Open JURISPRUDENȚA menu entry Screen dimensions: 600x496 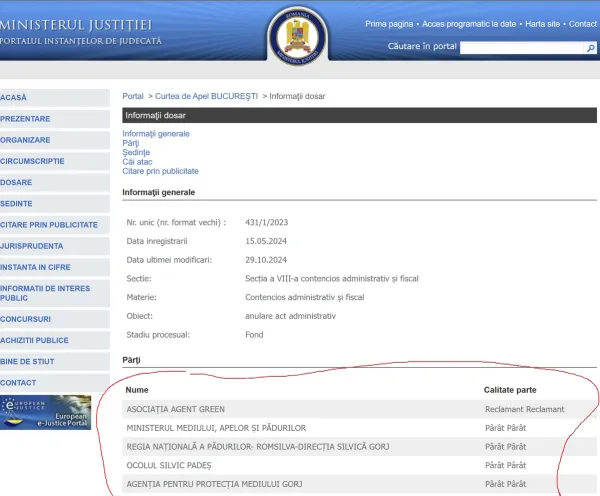point(32,246)
